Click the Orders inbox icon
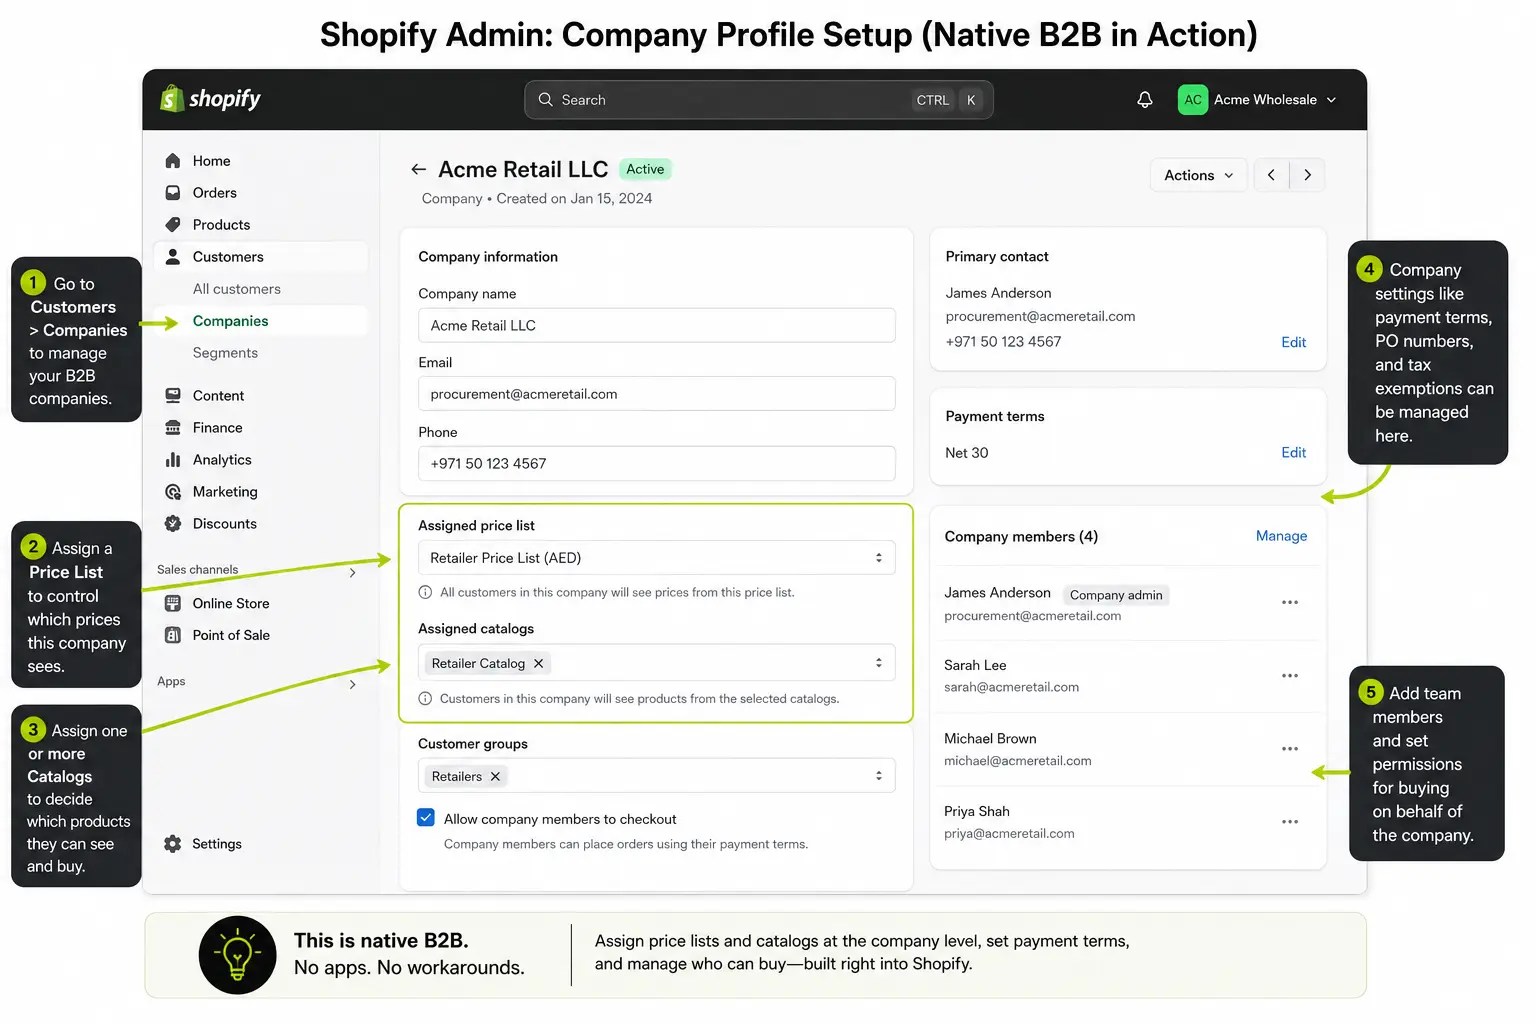1536x1024 pixels. [173, 193]
